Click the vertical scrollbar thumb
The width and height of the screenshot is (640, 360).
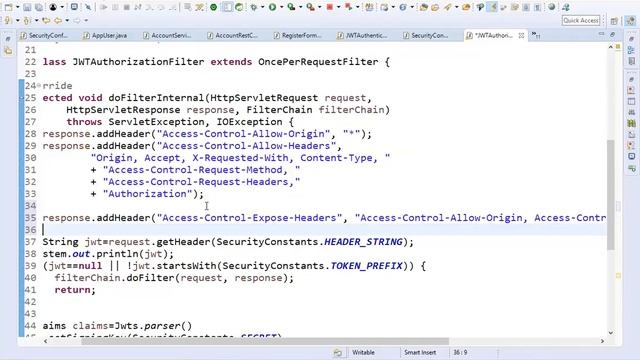(611, 194)
